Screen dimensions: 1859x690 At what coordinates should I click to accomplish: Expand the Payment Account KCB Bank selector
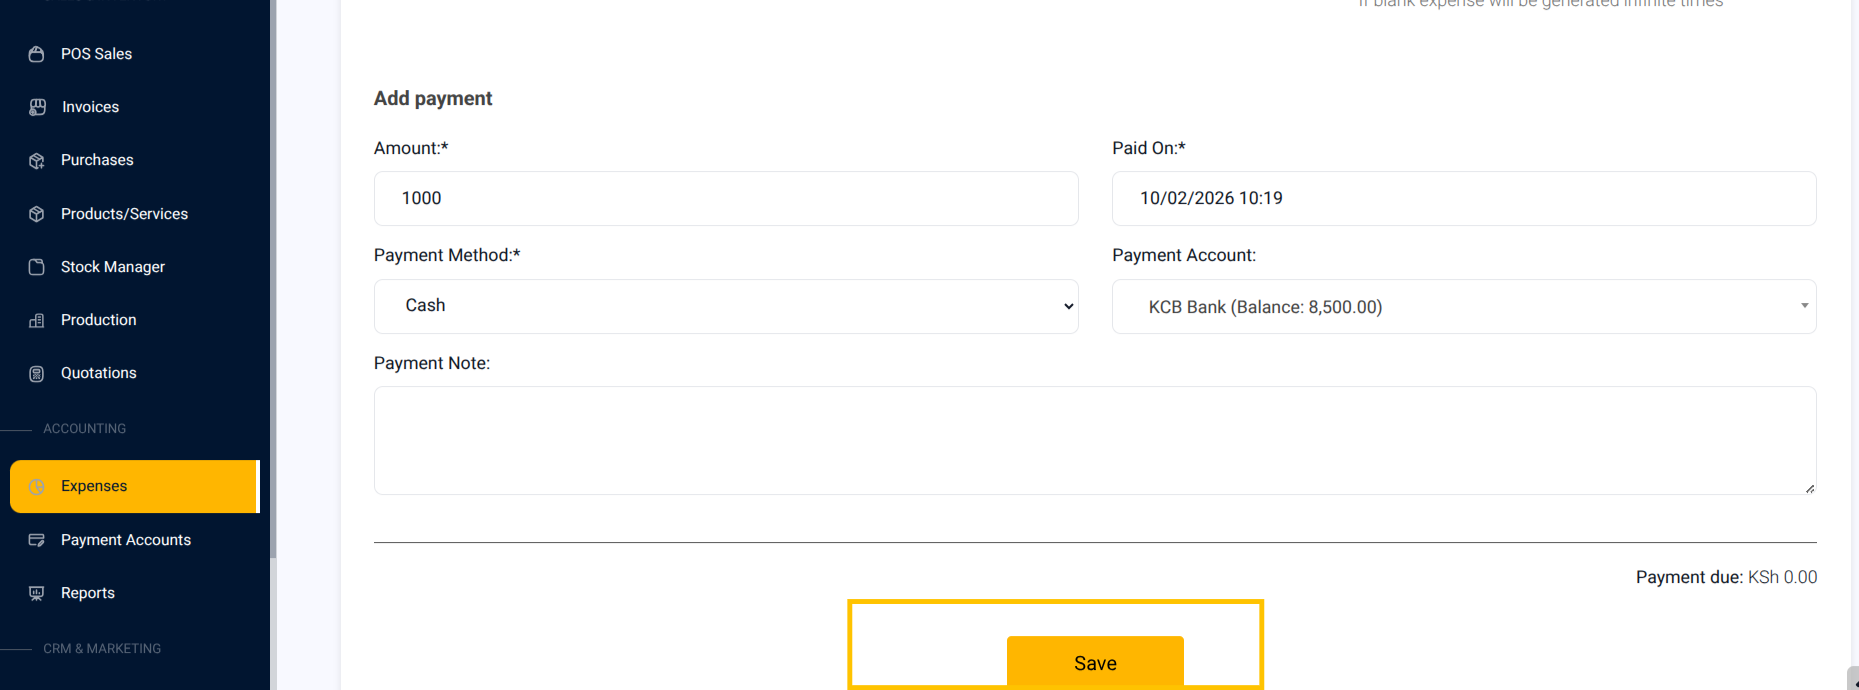pos(1464,307)
